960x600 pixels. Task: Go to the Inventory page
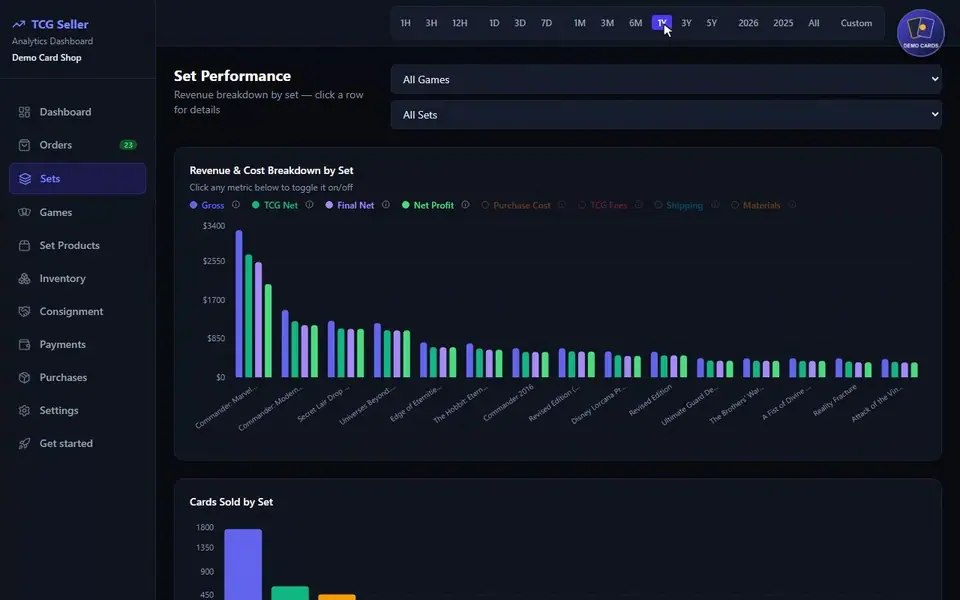[77, 279]
